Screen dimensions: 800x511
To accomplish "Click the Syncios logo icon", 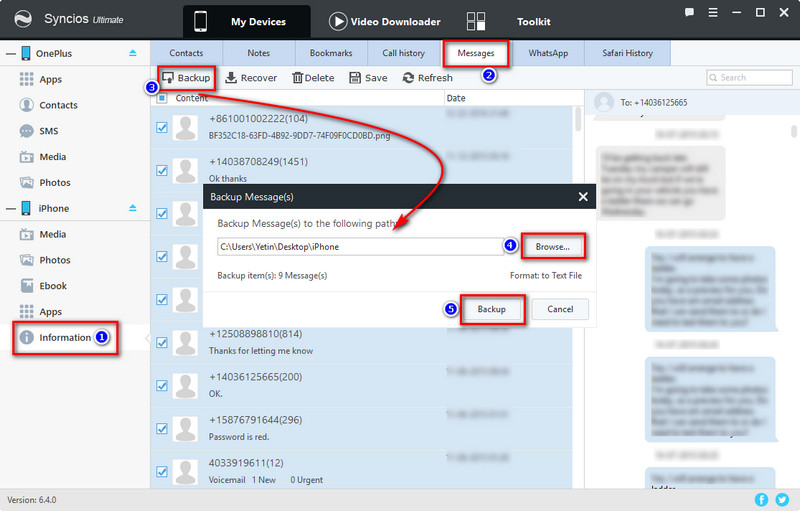I will (22, 19).
